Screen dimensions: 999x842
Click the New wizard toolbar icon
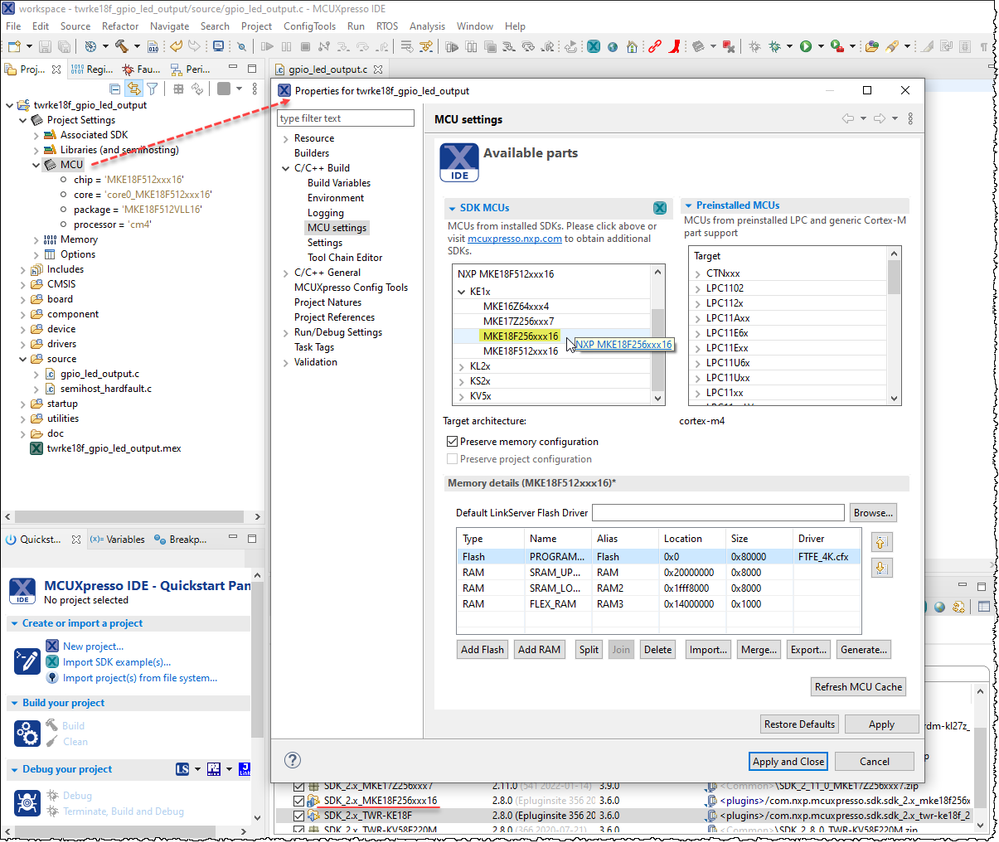click(x=14, y=46)
